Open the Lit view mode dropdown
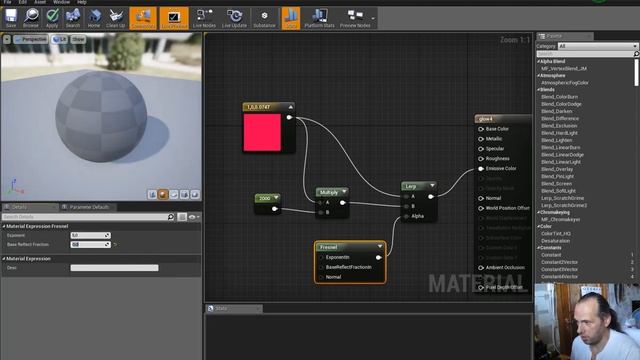 pos(60,39)
